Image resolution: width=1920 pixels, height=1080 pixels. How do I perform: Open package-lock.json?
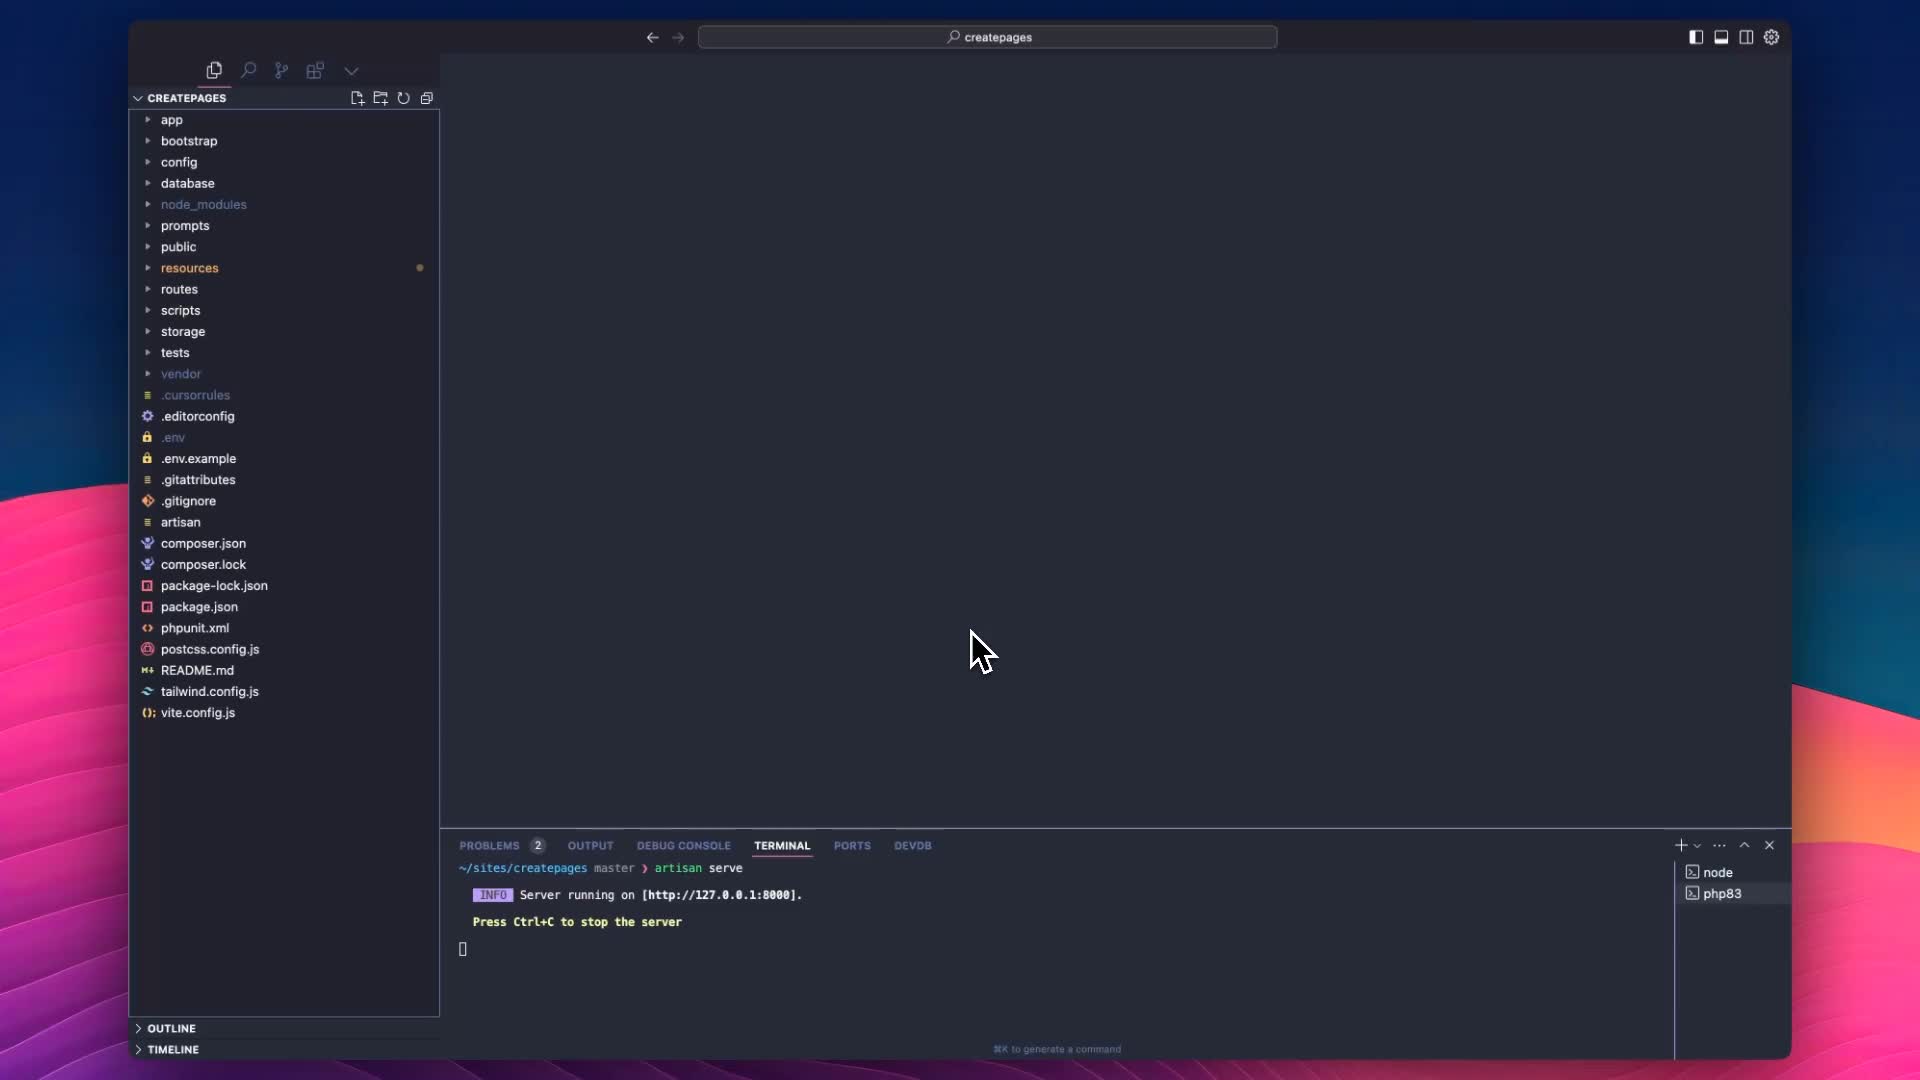[x=284, y=586]
